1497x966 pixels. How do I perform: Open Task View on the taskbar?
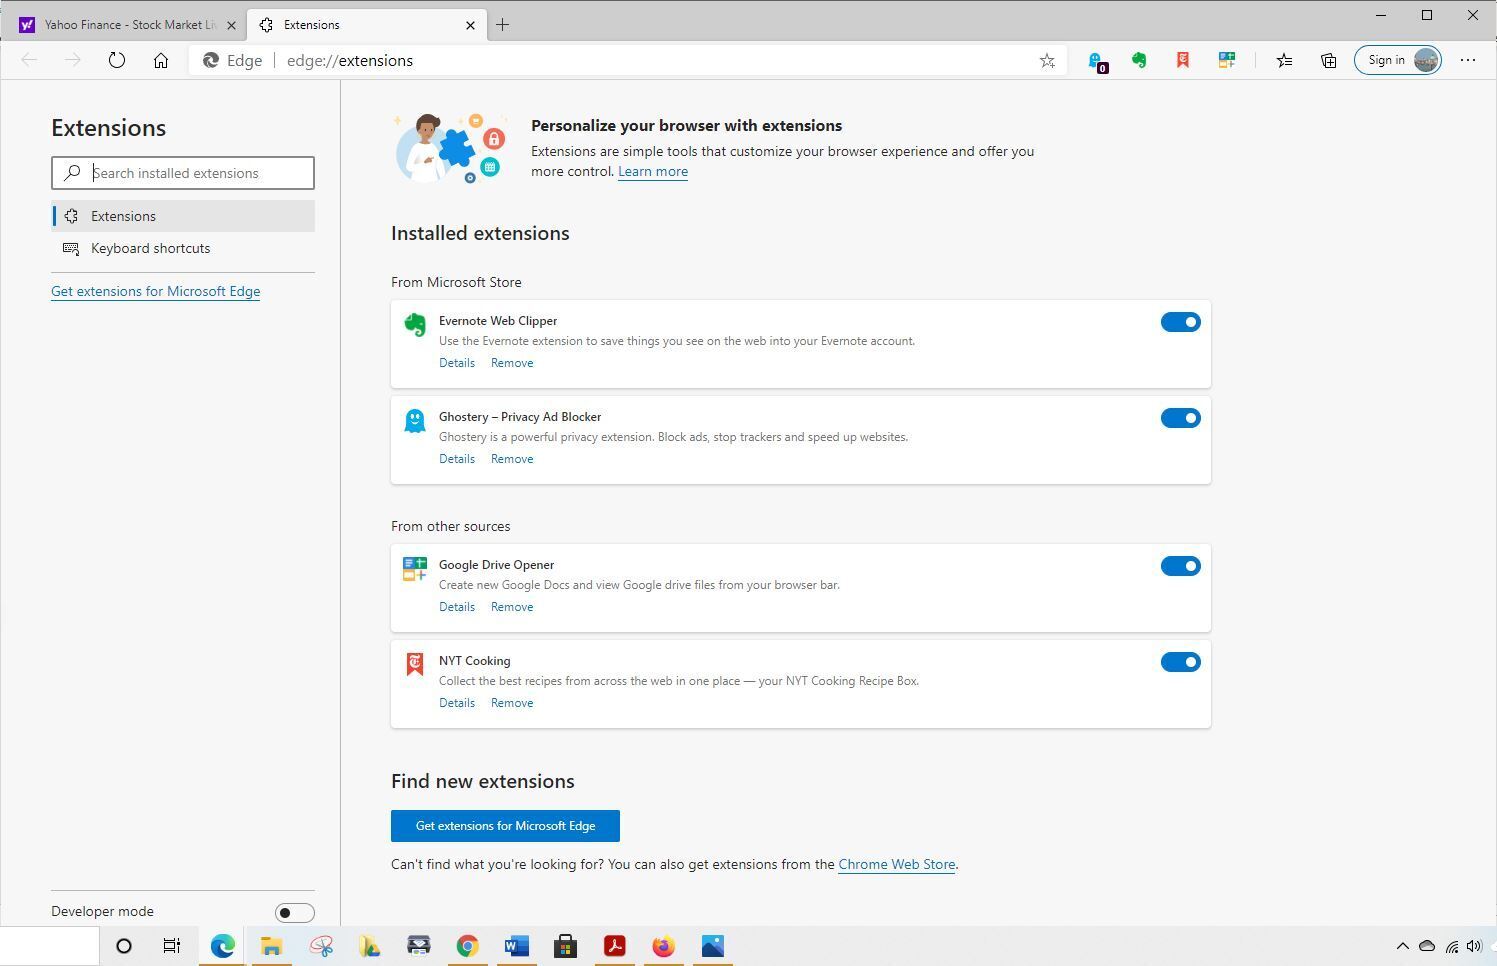point(172,946)
